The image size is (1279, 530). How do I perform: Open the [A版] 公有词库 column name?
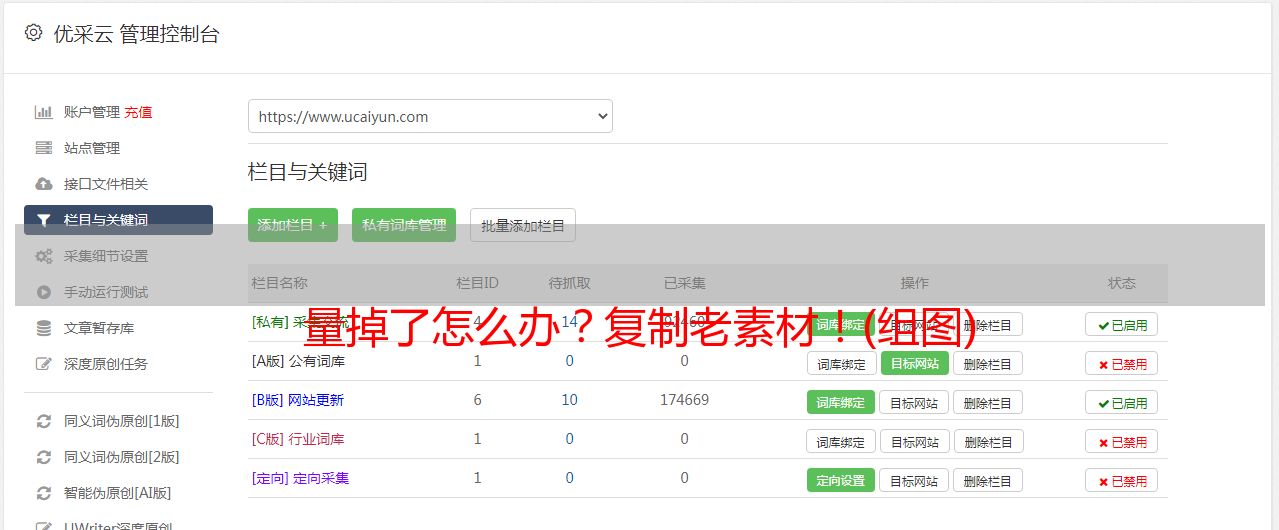tap(298, 361)
